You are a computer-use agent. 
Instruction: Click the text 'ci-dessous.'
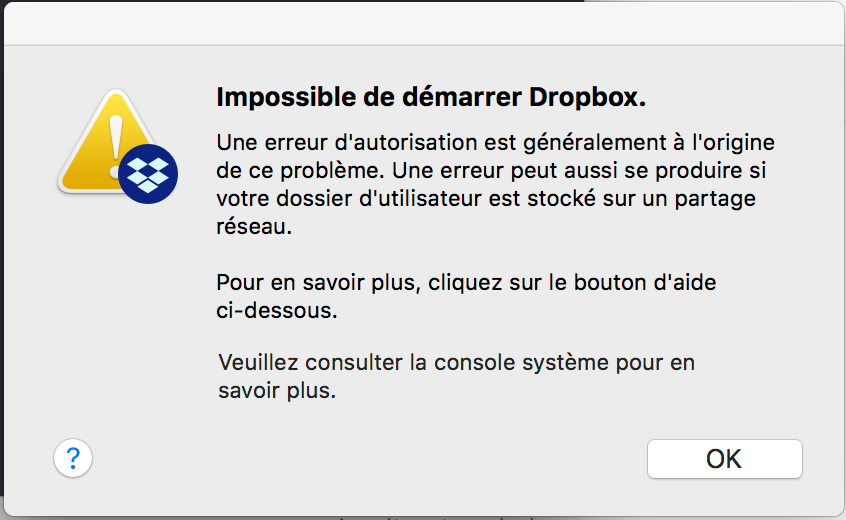pos(277,310)
